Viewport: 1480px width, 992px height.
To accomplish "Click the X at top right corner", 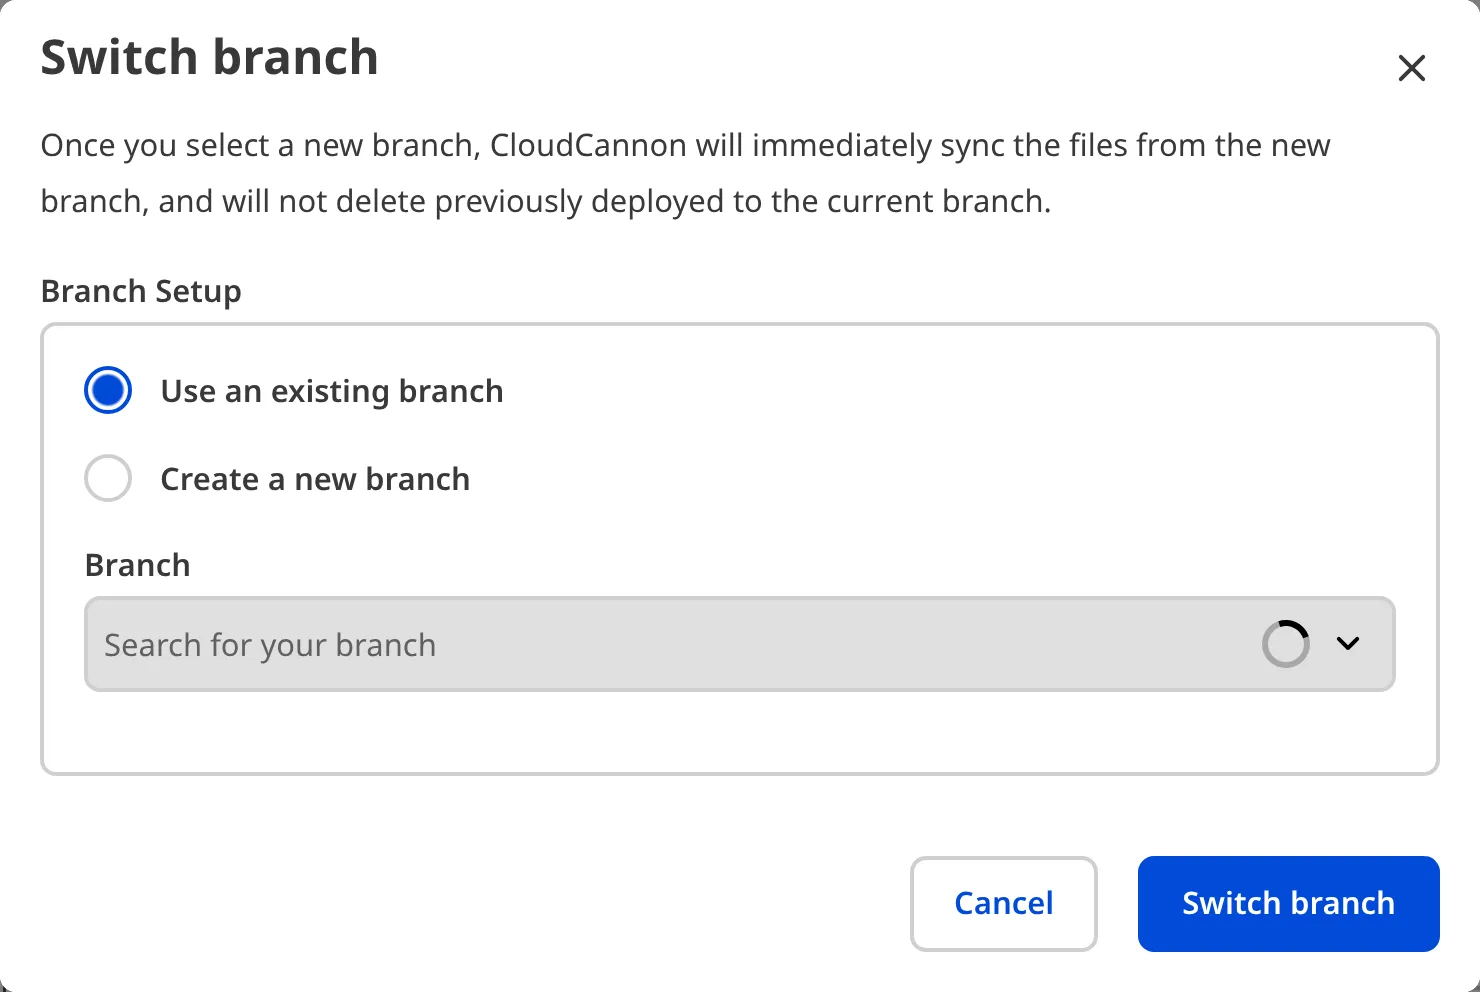I will 1411,68.
